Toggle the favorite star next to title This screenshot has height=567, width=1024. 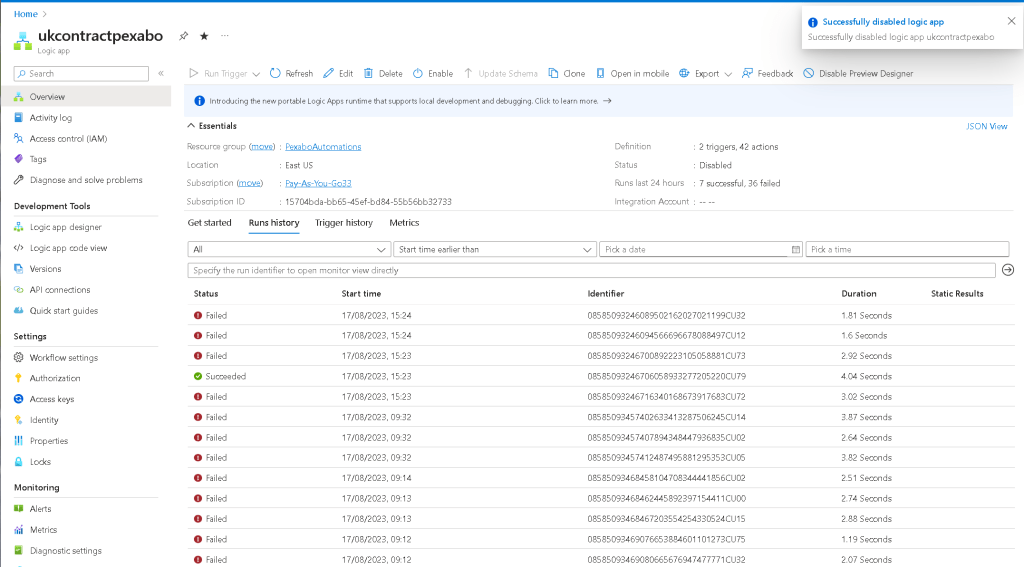(x=204, y=36)
